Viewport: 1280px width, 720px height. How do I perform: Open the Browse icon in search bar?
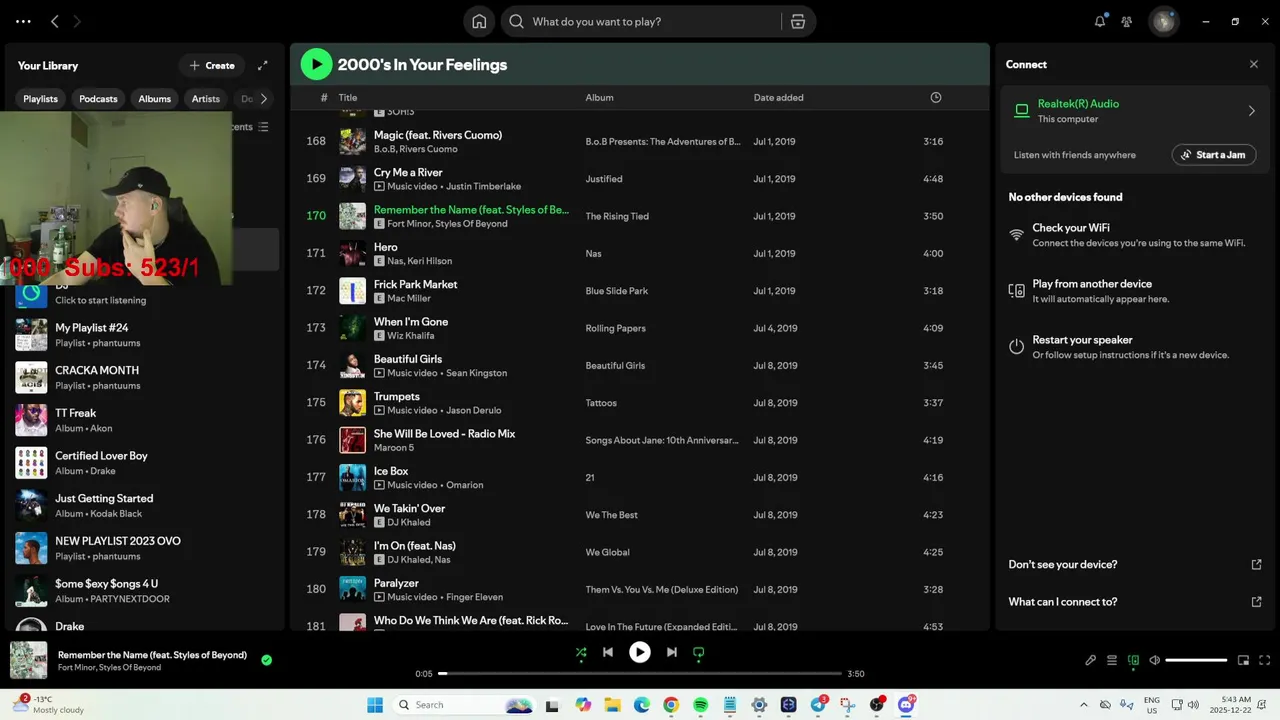[798, 21]
